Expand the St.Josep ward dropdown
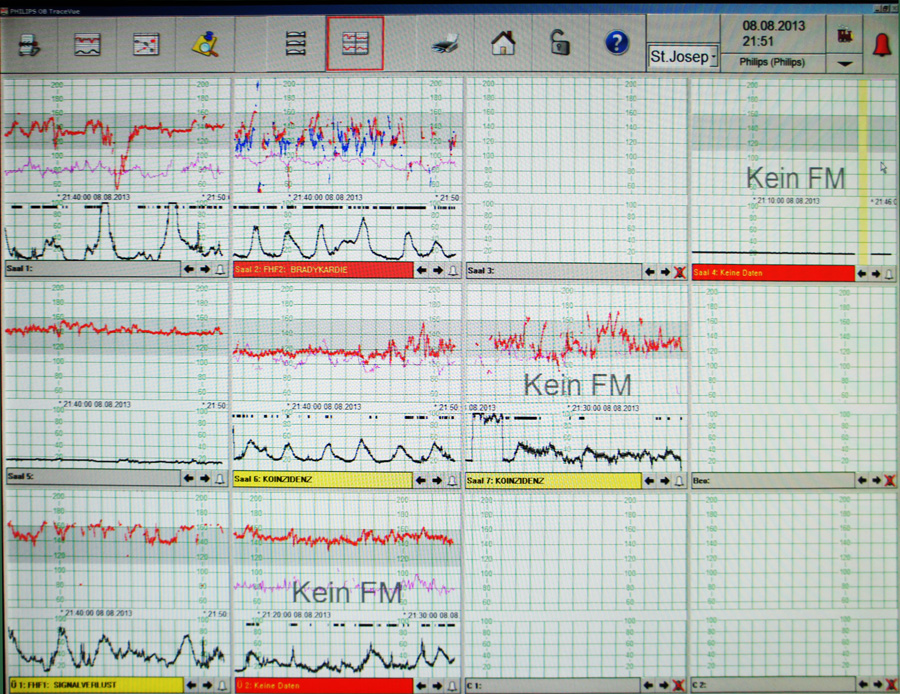The height and width of the screenshot is (694, 900). (713, 56)
